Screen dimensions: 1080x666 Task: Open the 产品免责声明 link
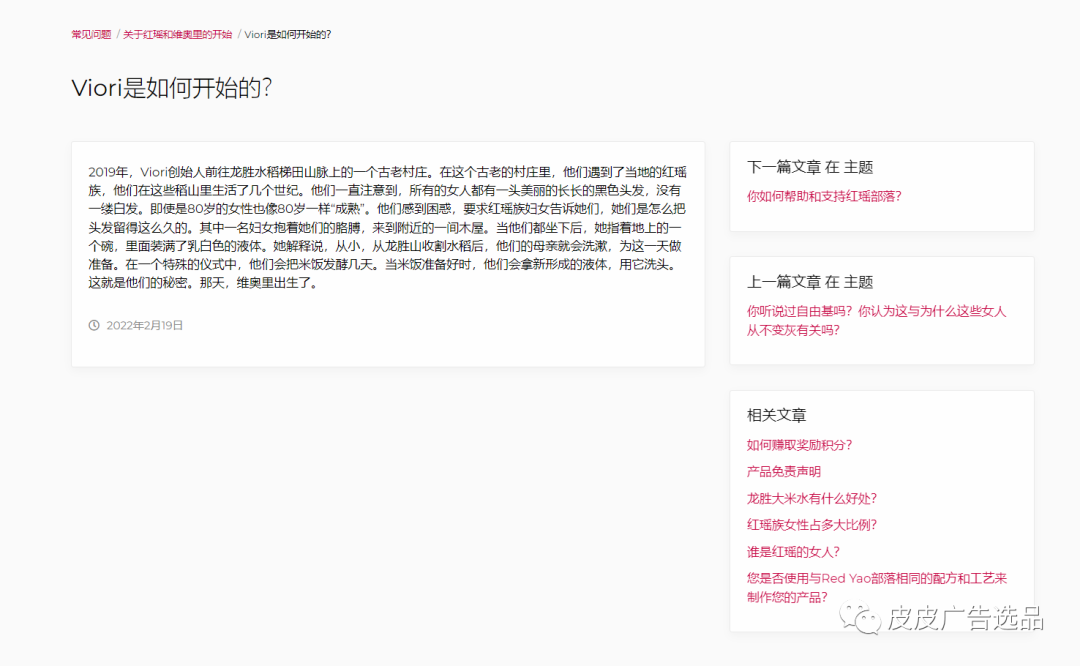tap(784, 472)
